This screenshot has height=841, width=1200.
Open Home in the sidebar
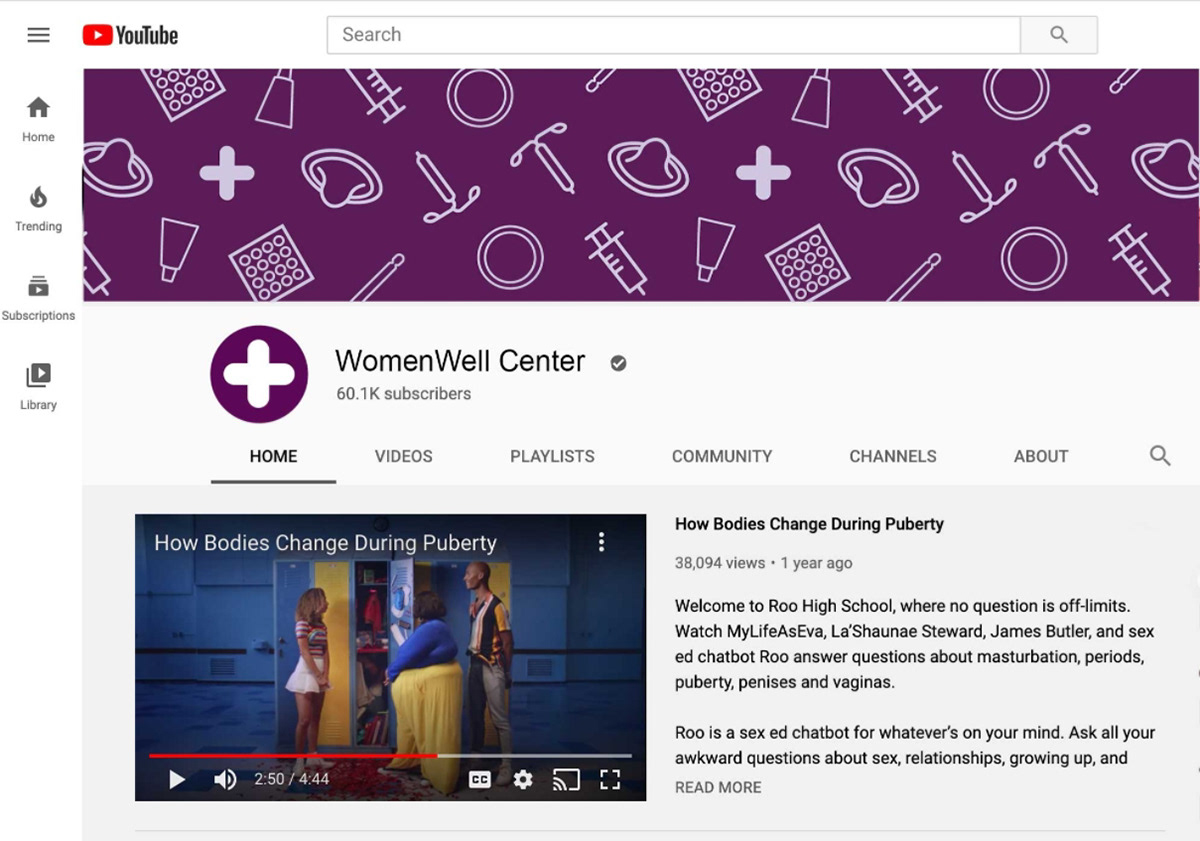[38, 119]
